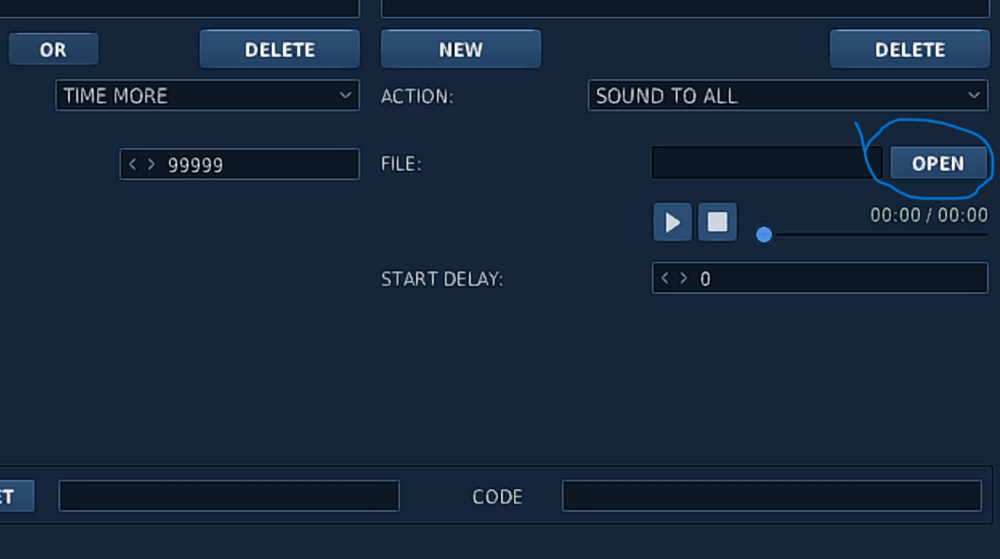Image resolution: width=1000 pixels, height=559 pixels.
Task: Click the audio position slider handle
Action: click(764, 234)
